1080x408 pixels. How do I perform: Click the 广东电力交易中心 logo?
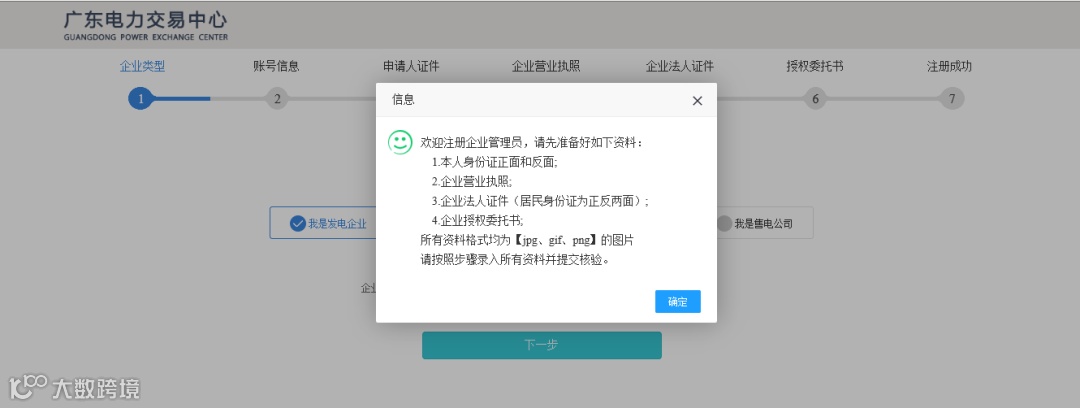[x=145, y=26]
